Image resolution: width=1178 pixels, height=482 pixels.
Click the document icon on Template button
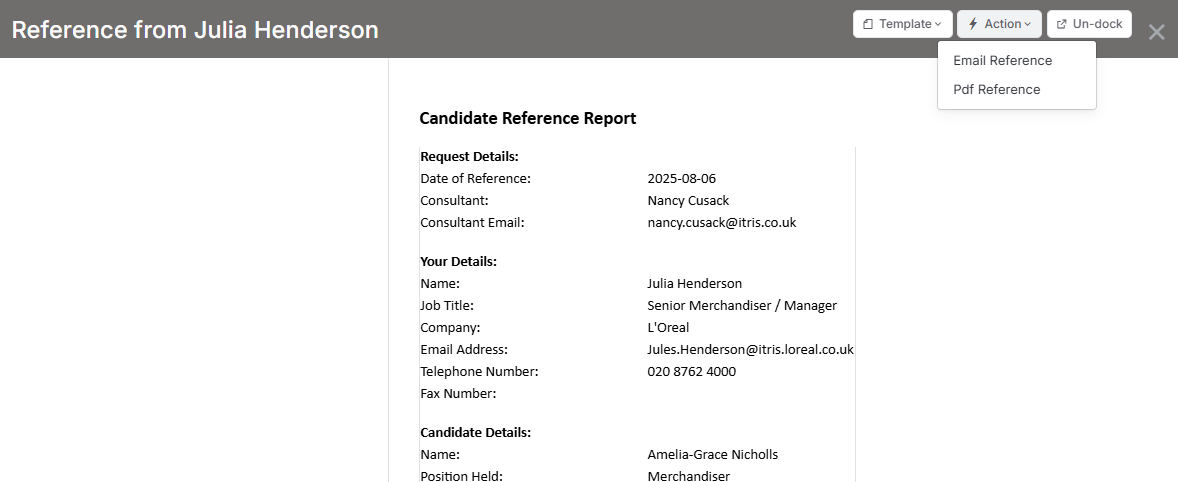click(x=868, y=24)
